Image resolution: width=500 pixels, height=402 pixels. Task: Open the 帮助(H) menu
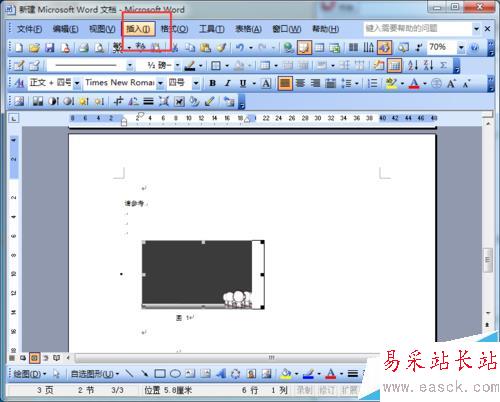(325, 29)
